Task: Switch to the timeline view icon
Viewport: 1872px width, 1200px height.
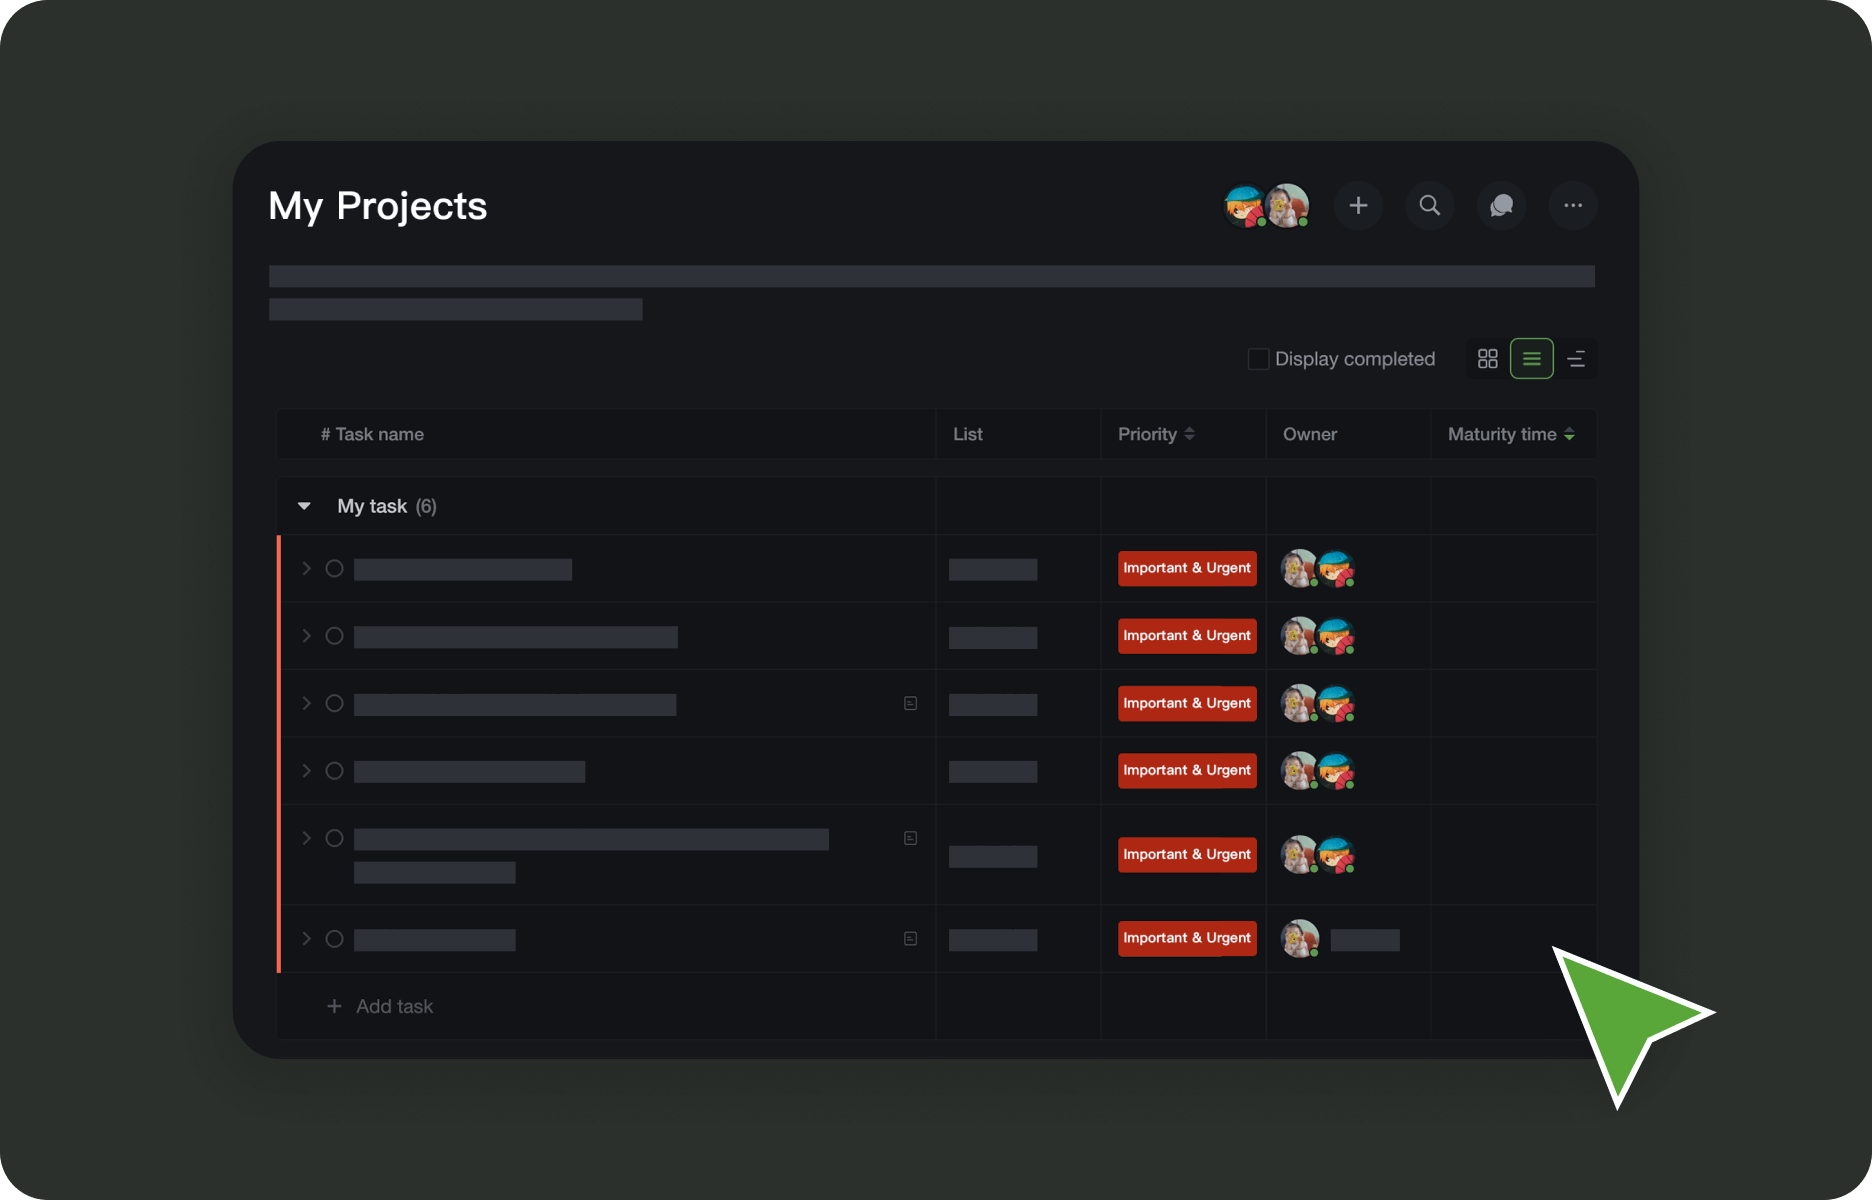Action: 1576,359
